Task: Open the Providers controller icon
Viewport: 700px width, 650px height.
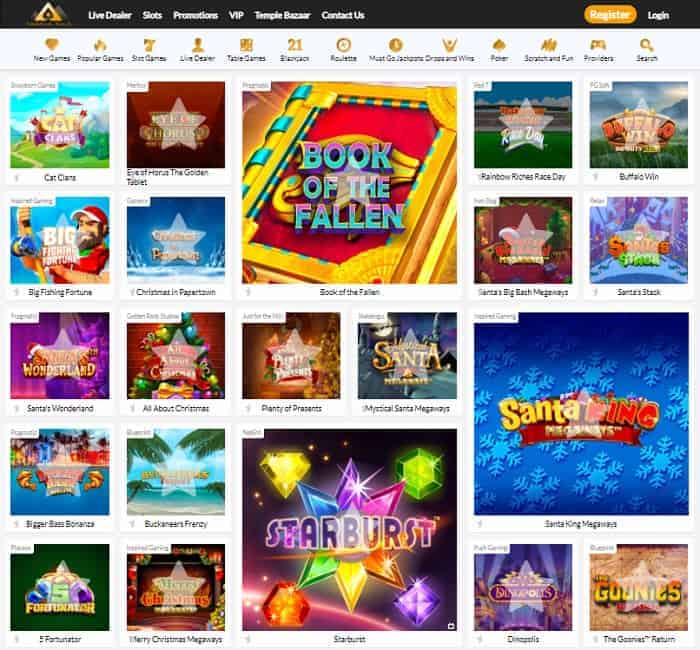Action: point(598,45)
